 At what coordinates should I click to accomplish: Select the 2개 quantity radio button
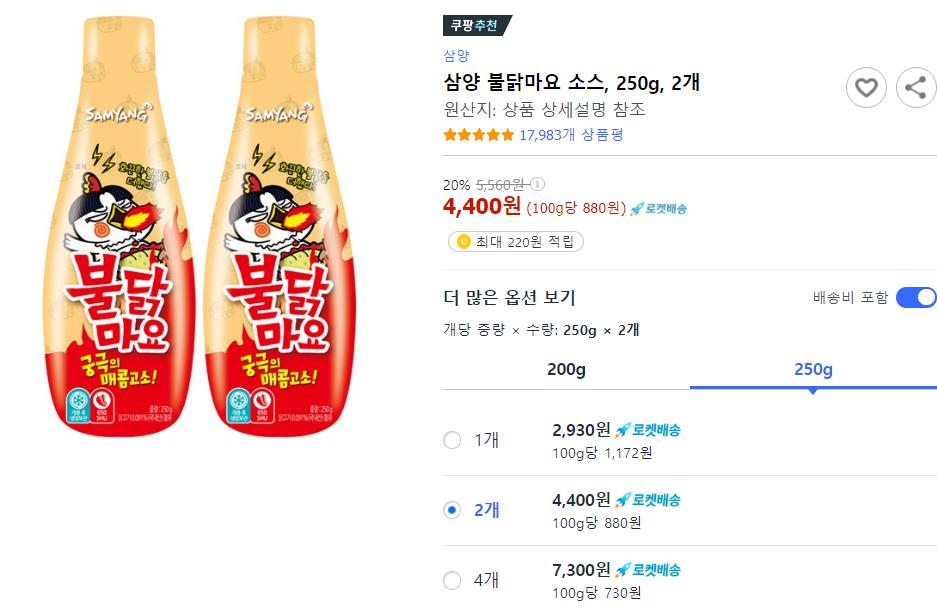452,510
